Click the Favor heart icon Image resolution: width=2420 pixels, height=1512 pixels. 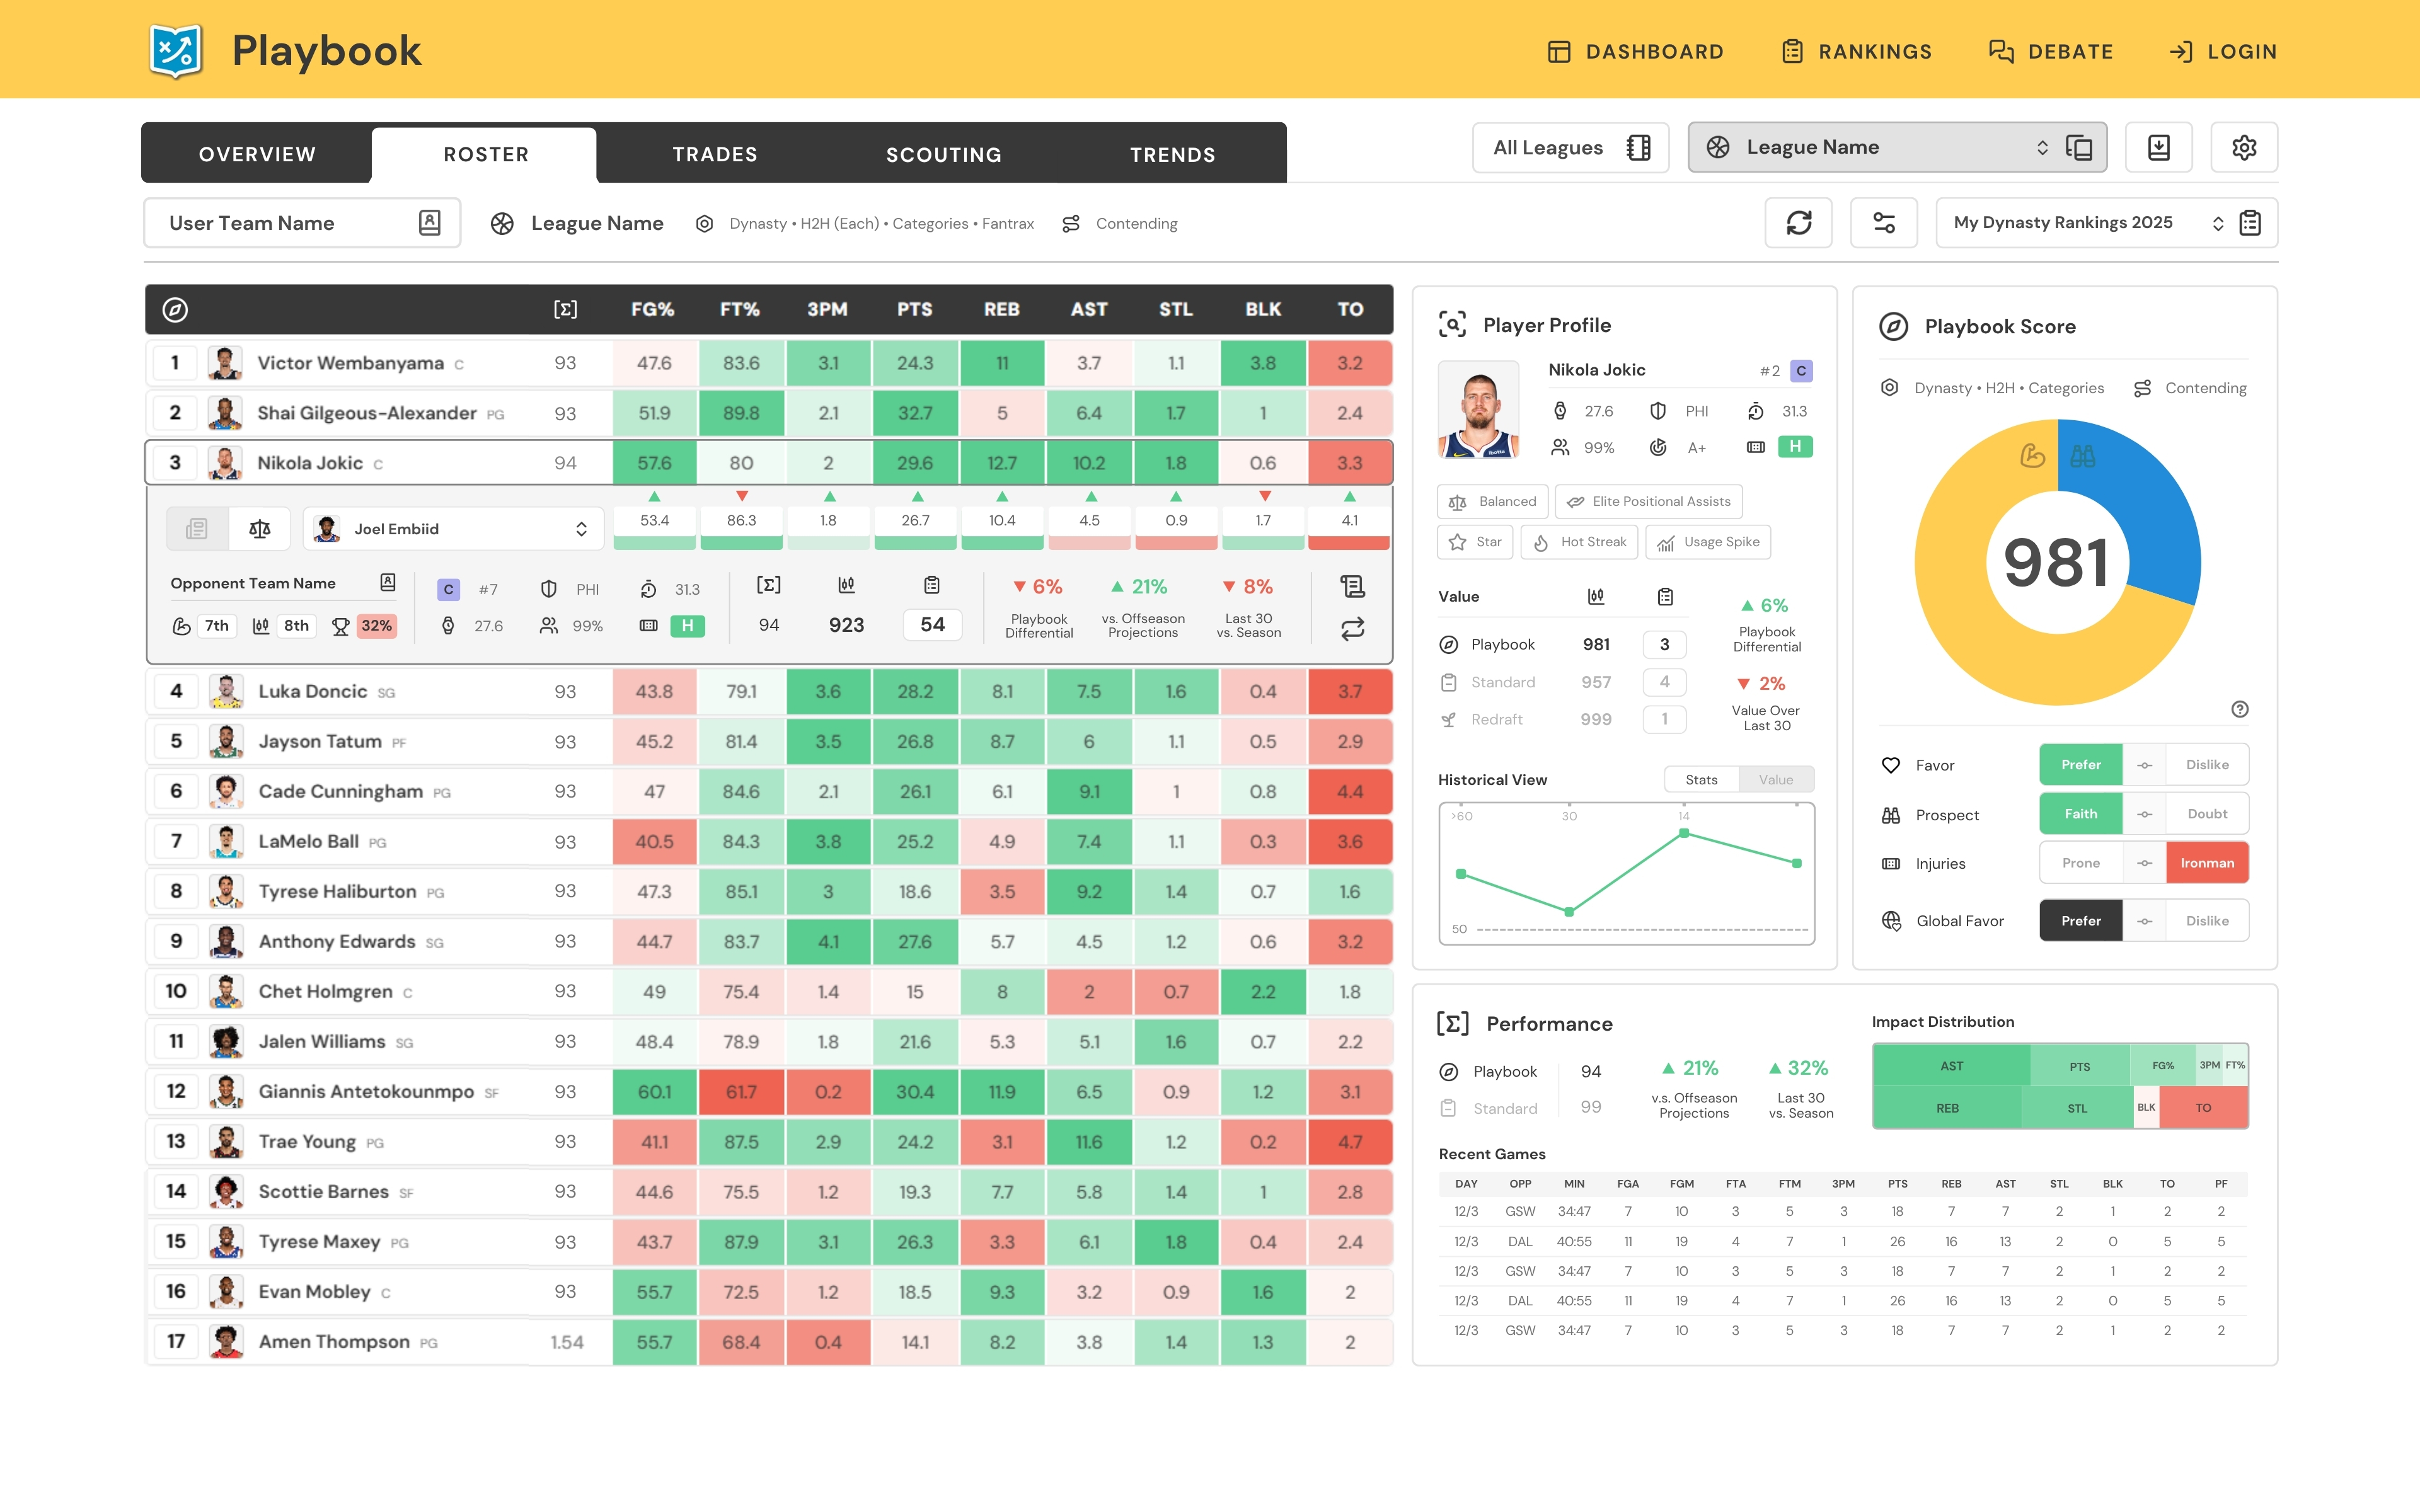click(1890, 765)
